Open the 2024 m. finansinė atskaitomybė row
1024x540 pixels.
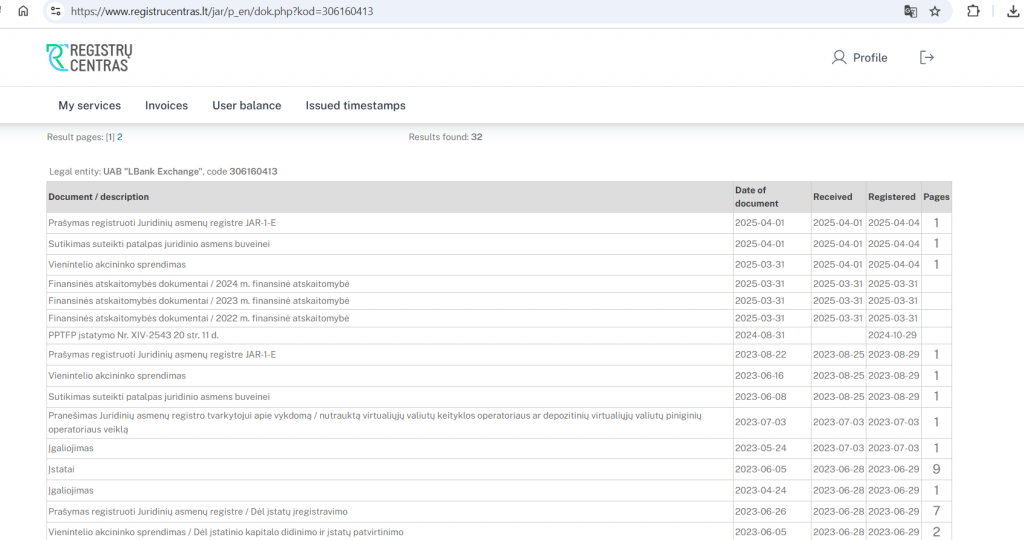click(x=199, y=283)
